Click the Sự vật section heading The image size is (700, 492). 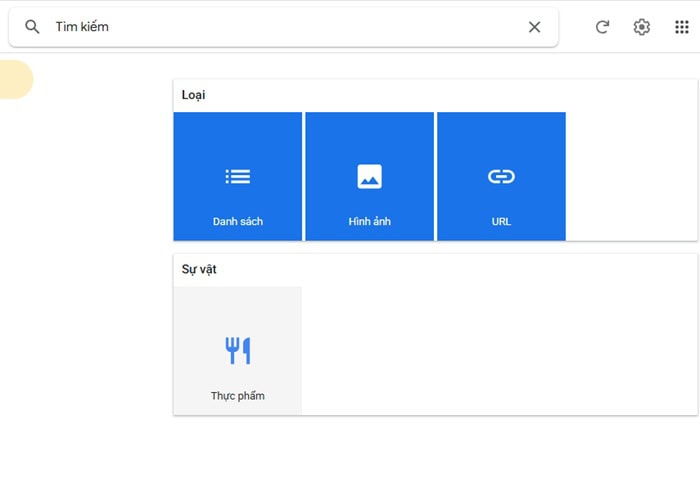(x=199, y=269)
